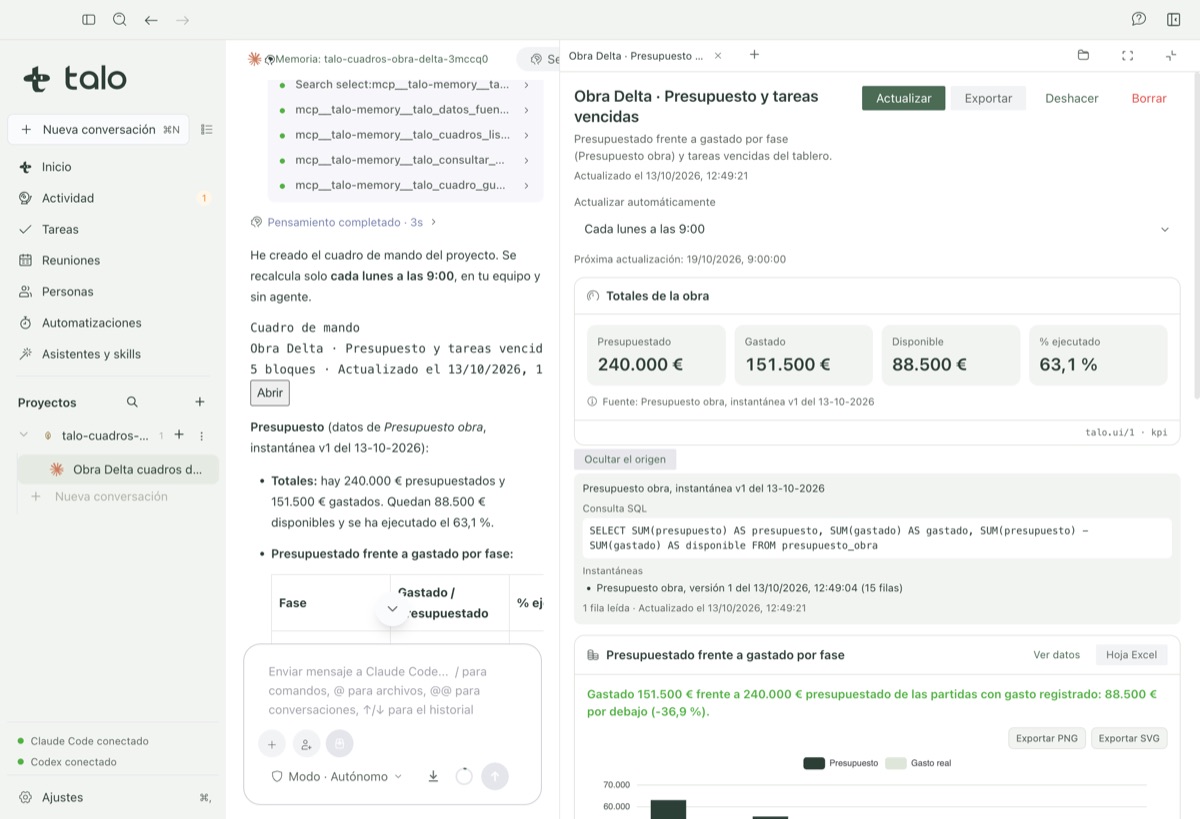1200x819 pixels.
Task: Select the Obra Delta cuadros conversation
Action: point(118,469)
